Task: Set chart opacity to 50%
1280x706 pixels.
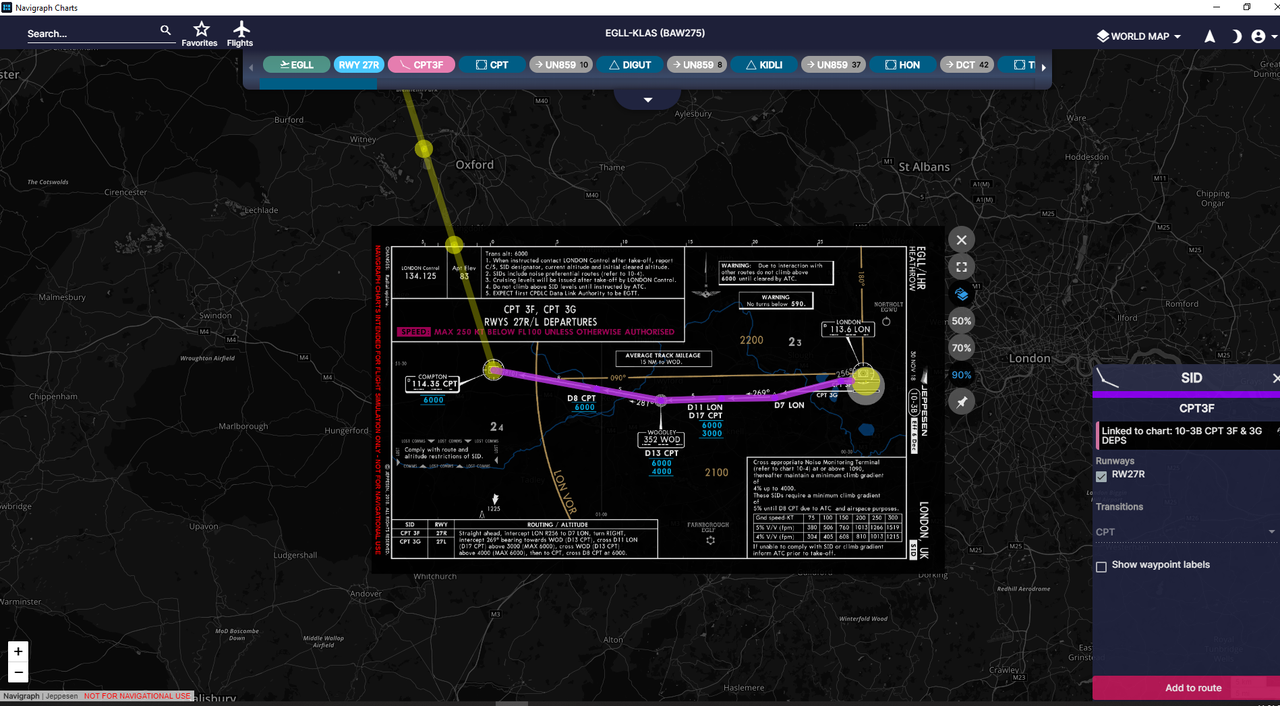Action: point(961,321)
